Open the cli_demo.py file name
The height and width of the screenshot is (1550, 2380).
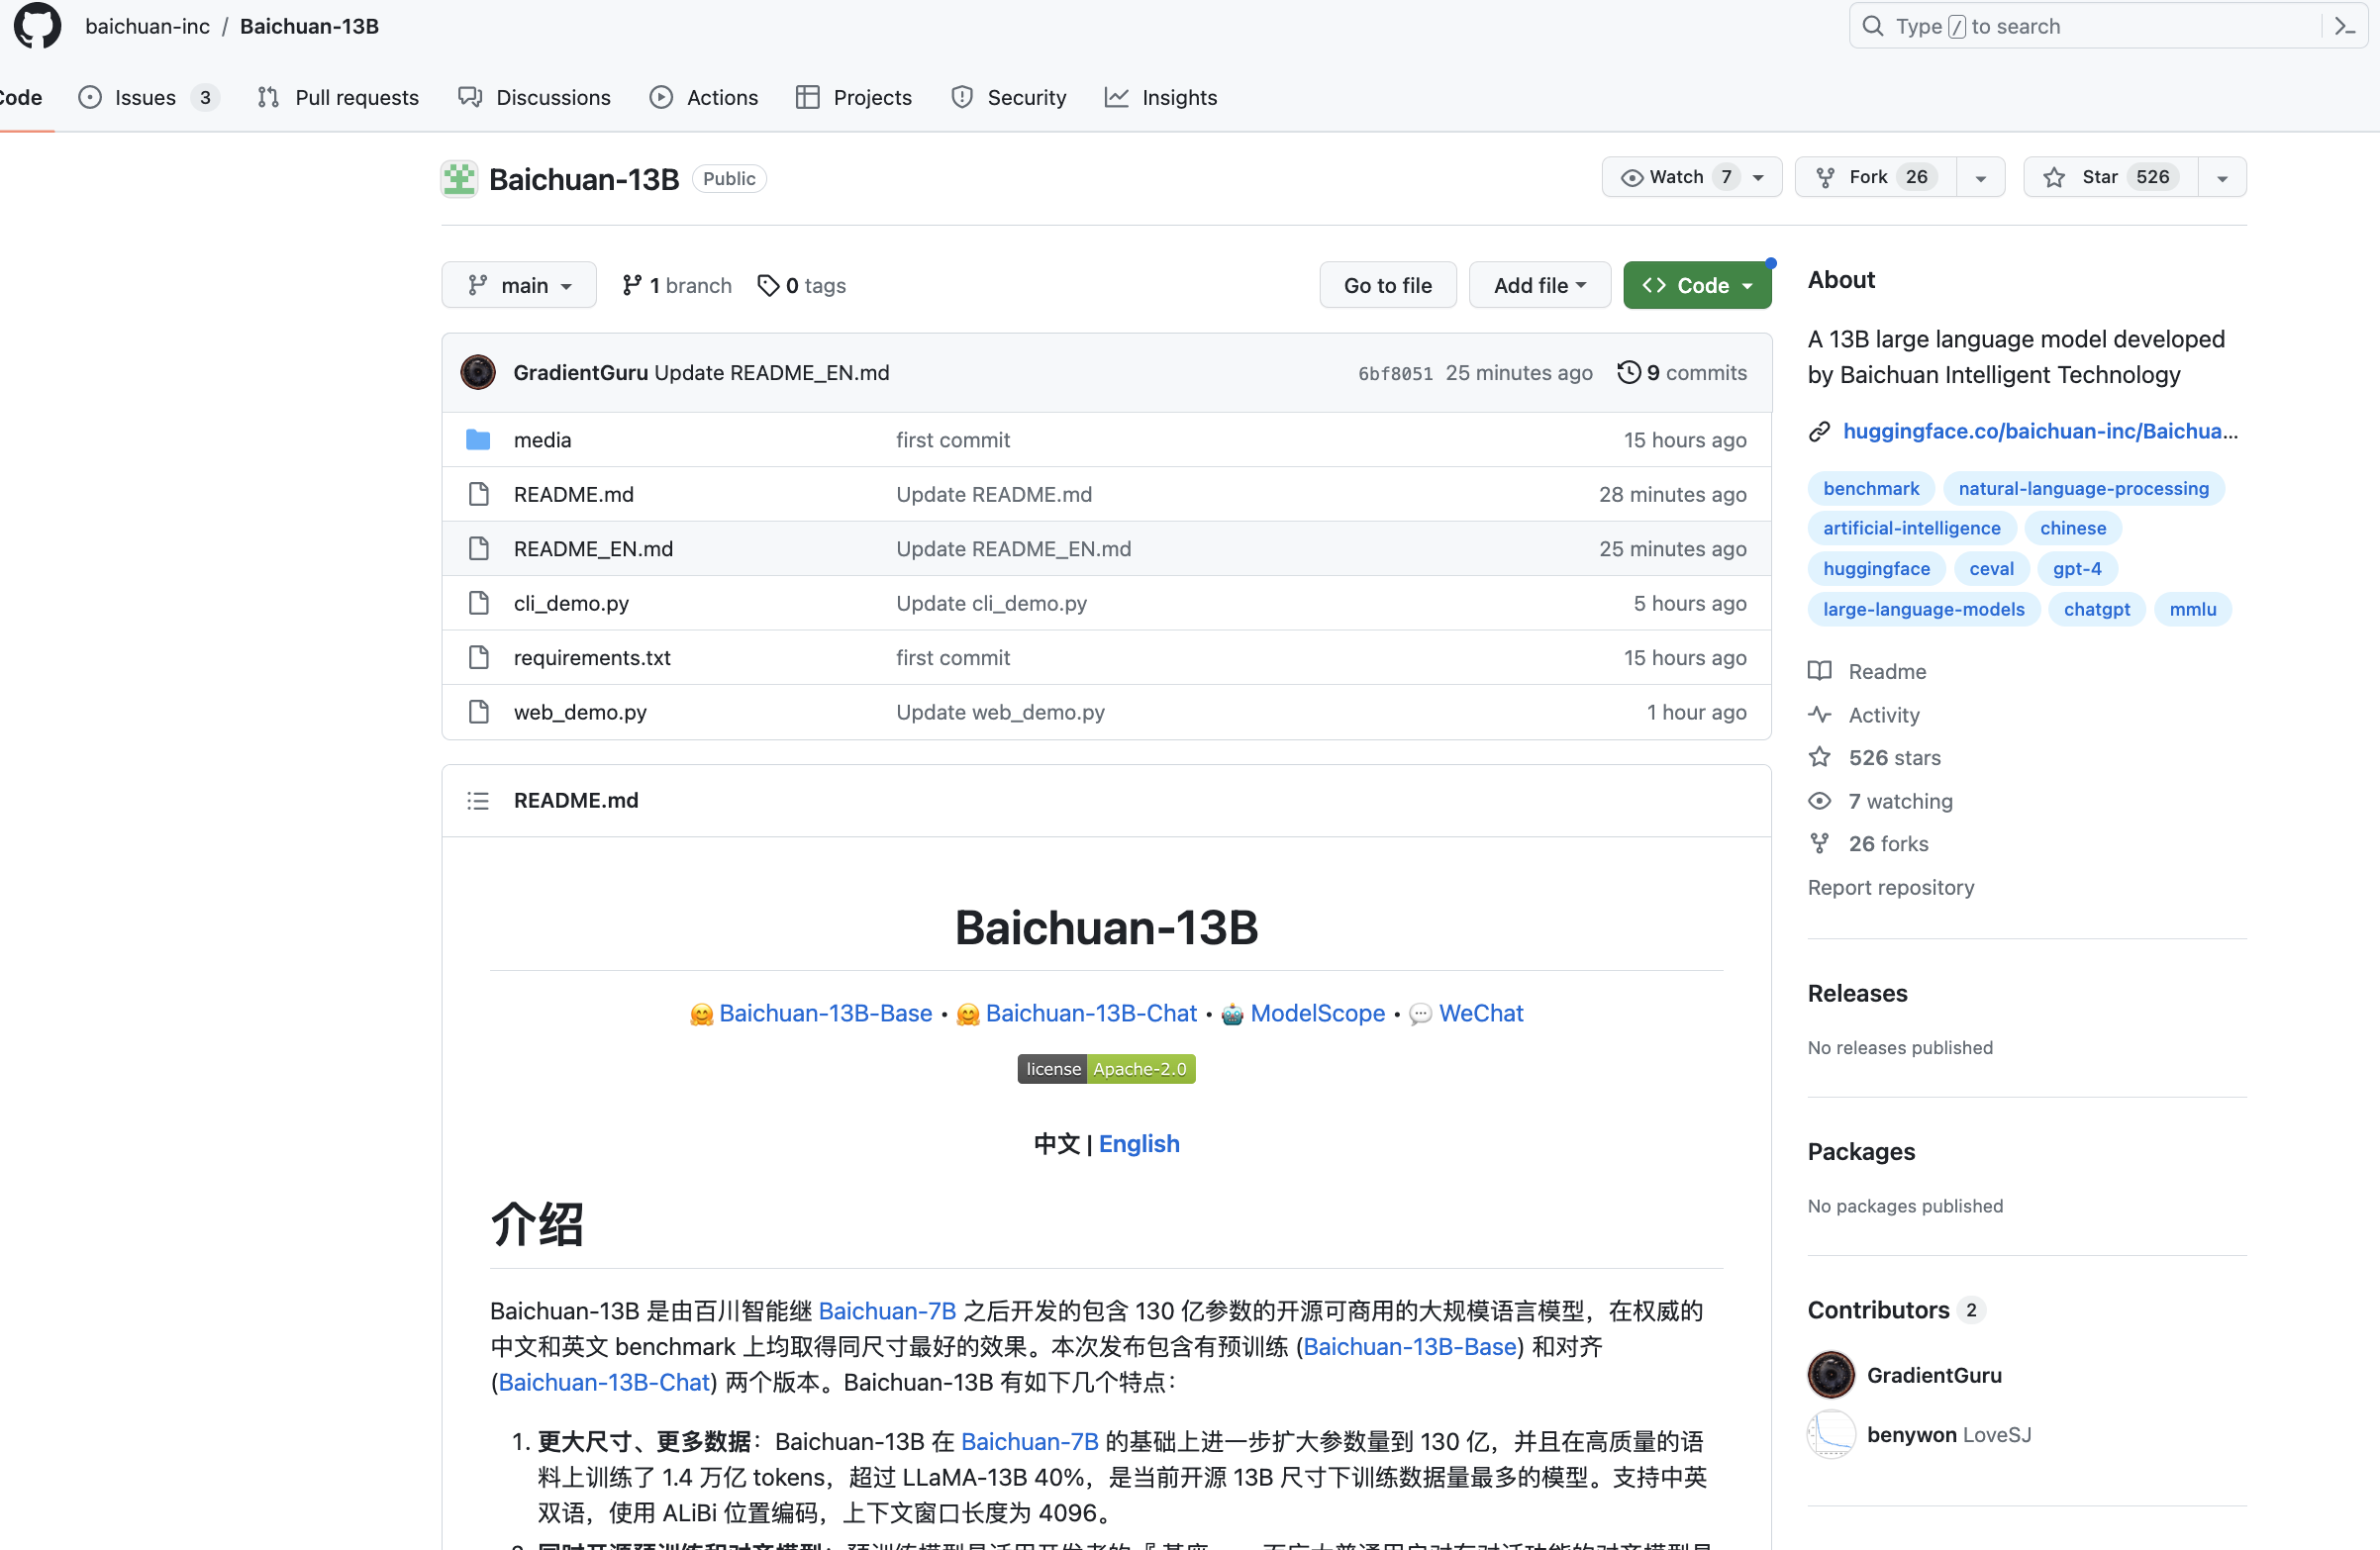[x=571, y=603]
